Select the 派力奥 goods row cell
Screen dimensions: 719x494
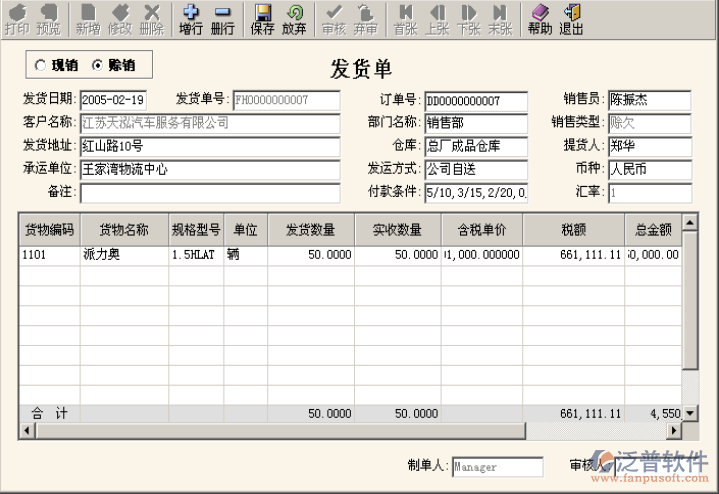coord(122,255)
